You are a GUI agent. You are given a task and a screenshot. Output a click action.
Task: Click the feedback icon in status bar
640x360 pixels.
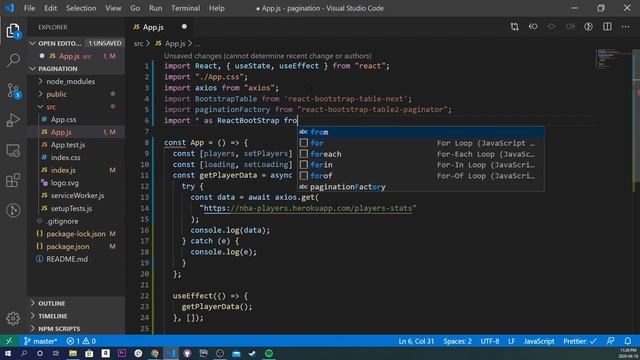coord(611,341)
